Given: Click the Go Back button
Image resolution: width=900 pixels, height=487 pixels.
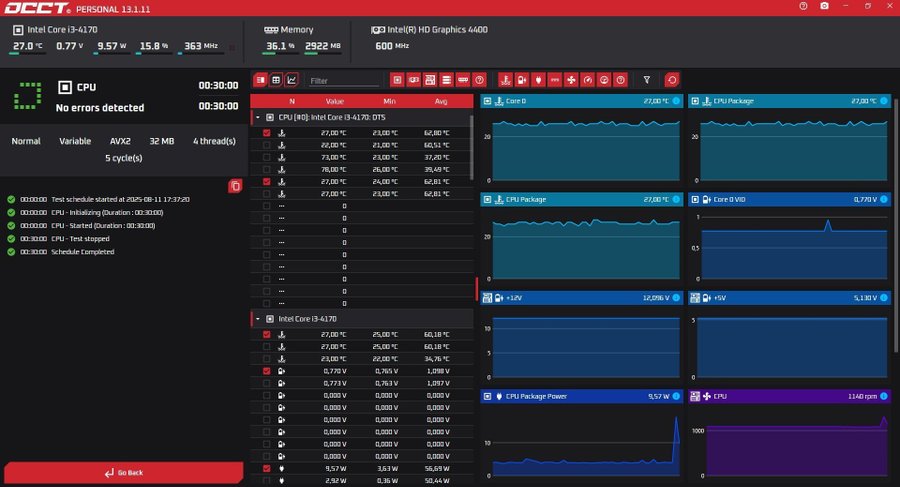Looking at the screenshot, I should pos(123,472).
